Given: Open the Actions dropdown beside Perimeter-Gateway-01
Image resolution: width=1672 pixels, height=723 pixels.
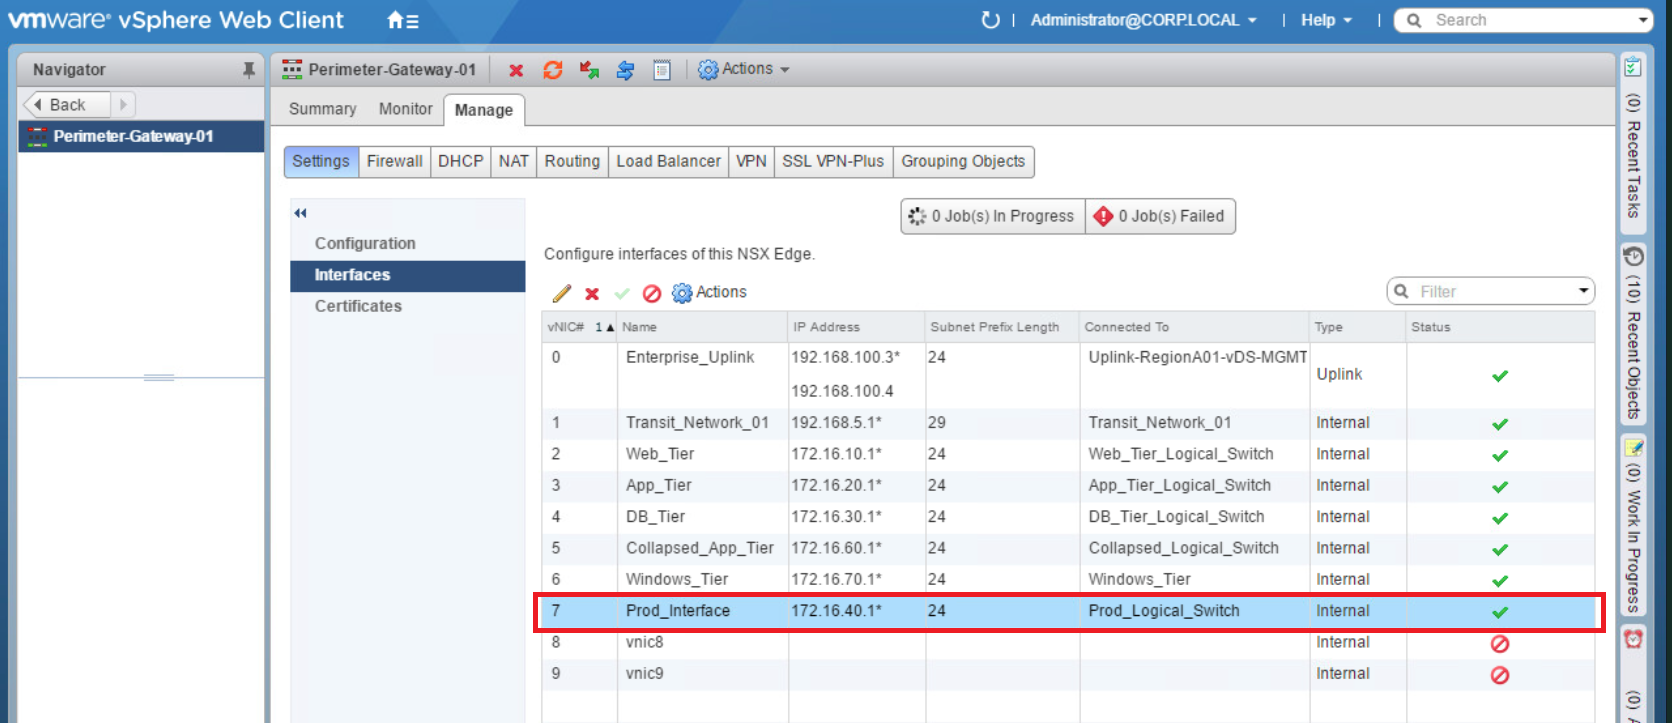Looking at the screenshot, I should (744, 69).
